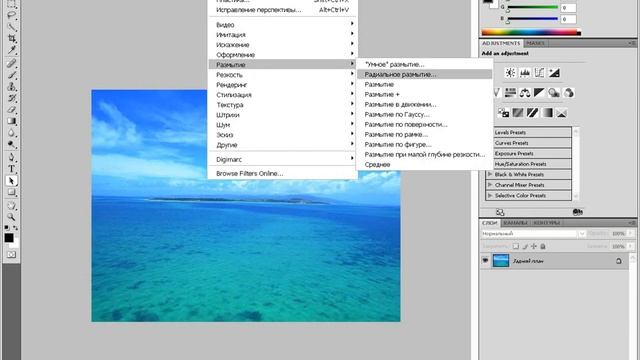
Task: Switch to the MASKS tab
Action: [535, 43]
